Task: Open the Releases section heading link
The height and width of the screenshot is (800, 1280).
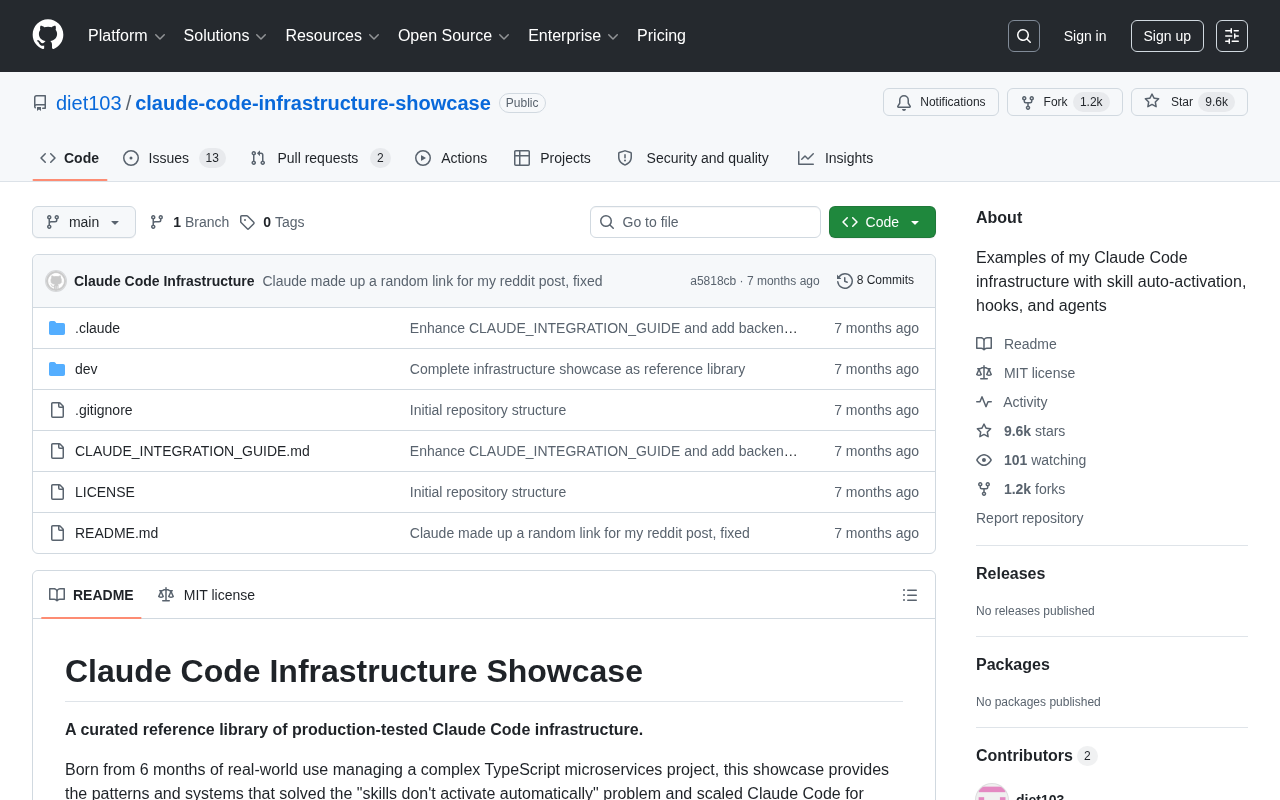Action: [1010, 574]
